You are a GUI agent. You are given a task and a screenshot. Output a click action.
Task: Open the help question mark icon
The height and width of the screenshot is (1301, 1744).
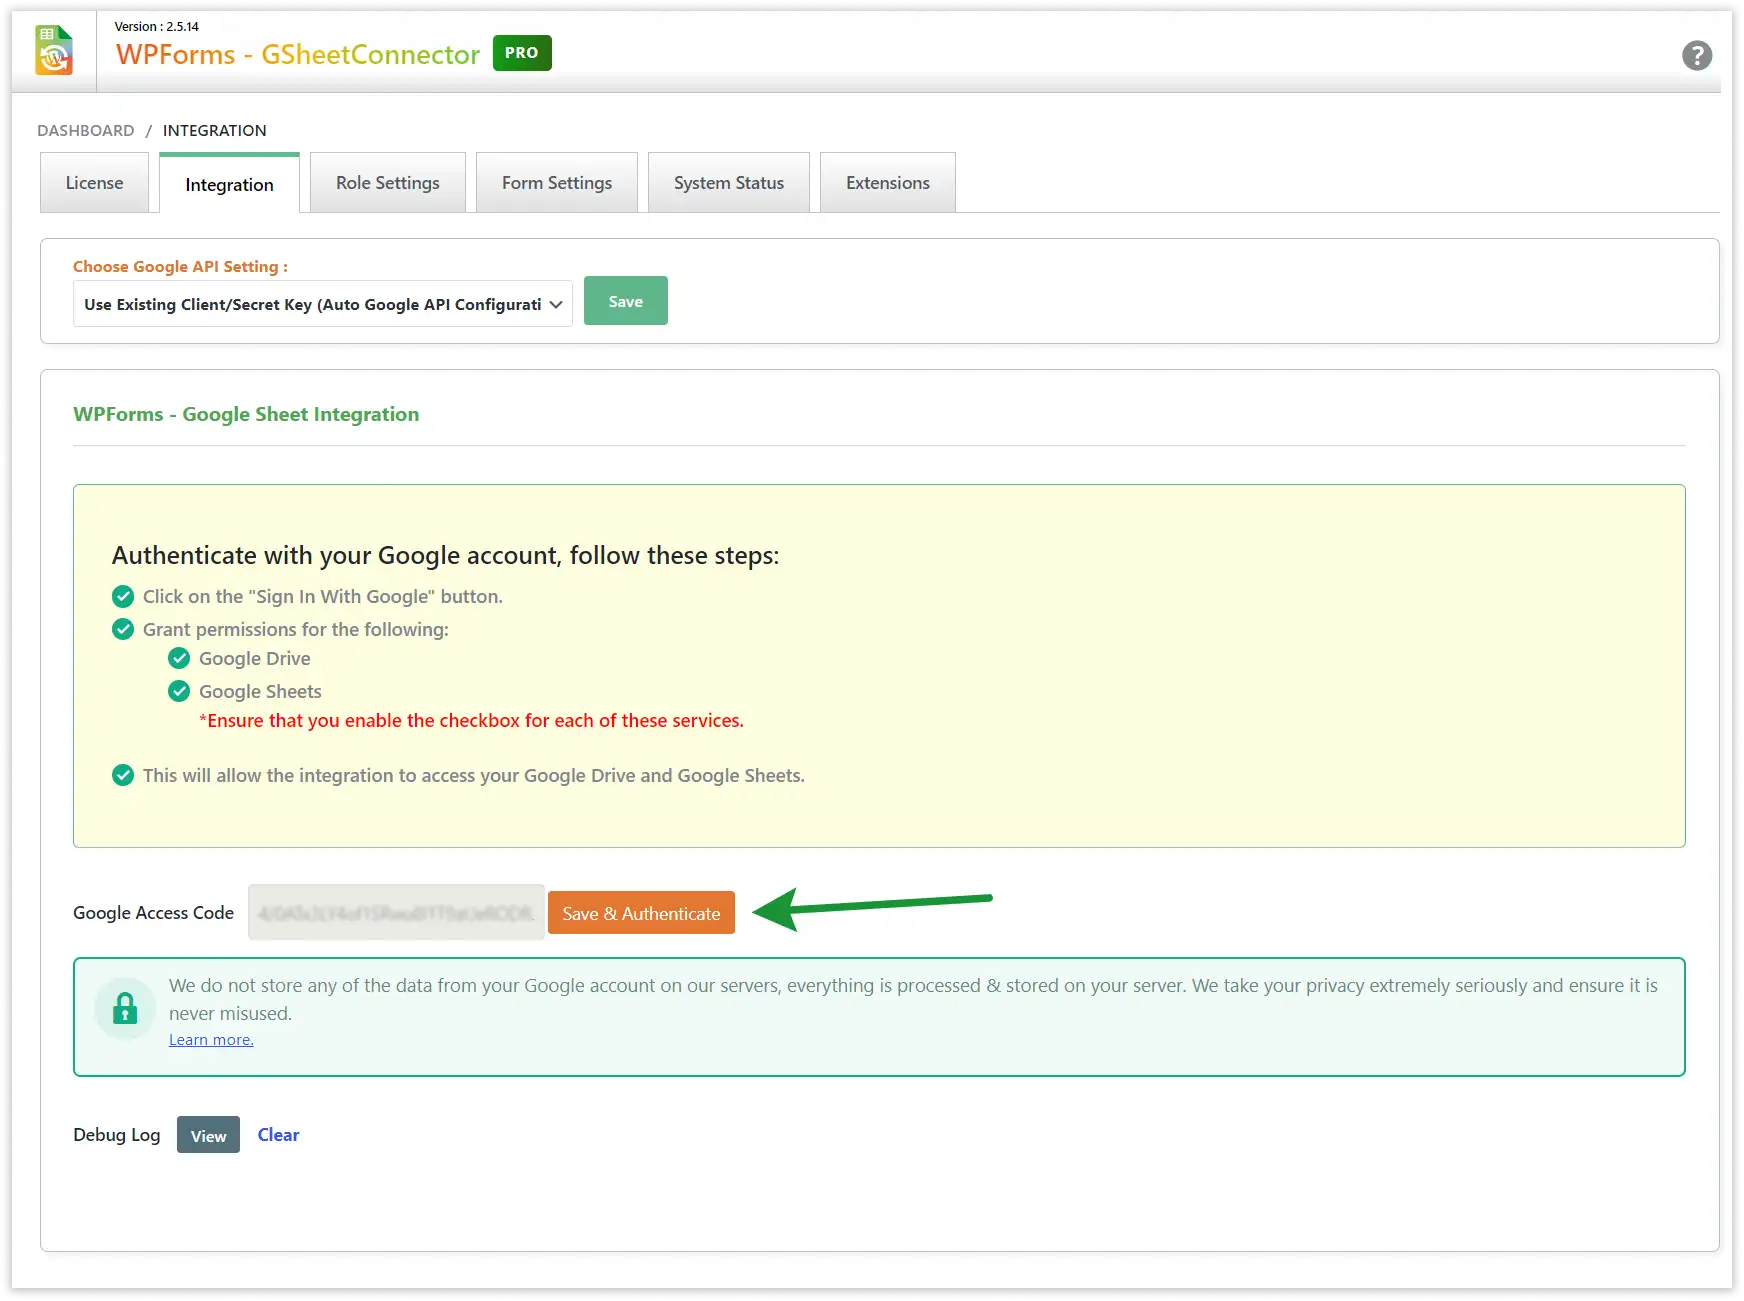(x=1696, y=55)
